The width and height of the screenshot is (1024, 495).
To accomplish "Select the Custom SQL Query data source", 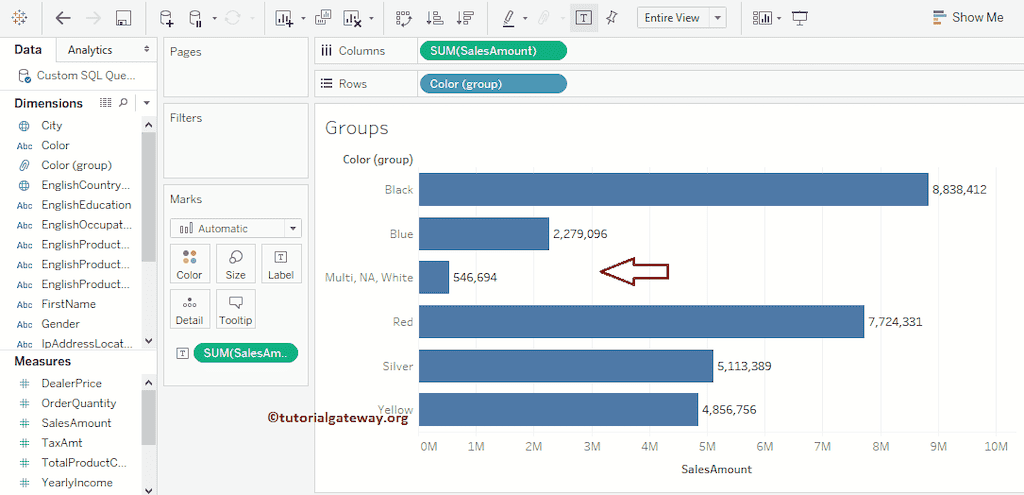I will click(78, 76).
